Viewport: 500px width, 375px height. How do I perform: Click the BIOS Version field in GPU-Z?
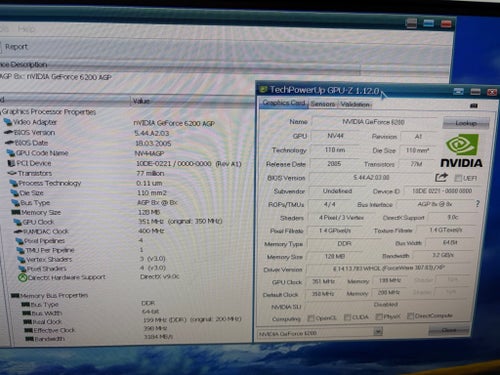(x=371, y=177)
